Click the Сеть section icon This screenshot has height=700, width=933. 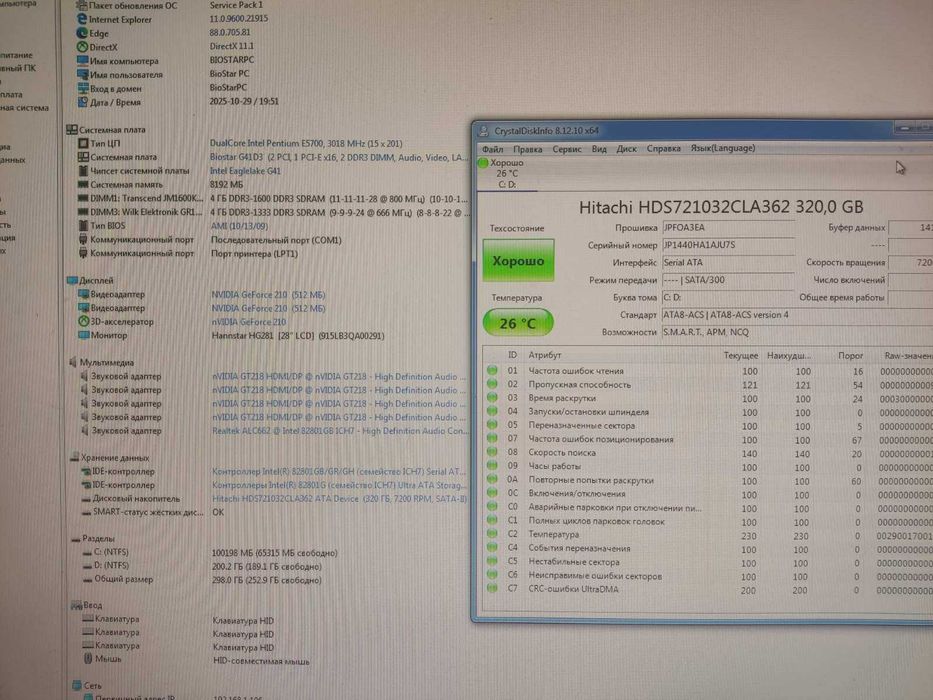76,685
